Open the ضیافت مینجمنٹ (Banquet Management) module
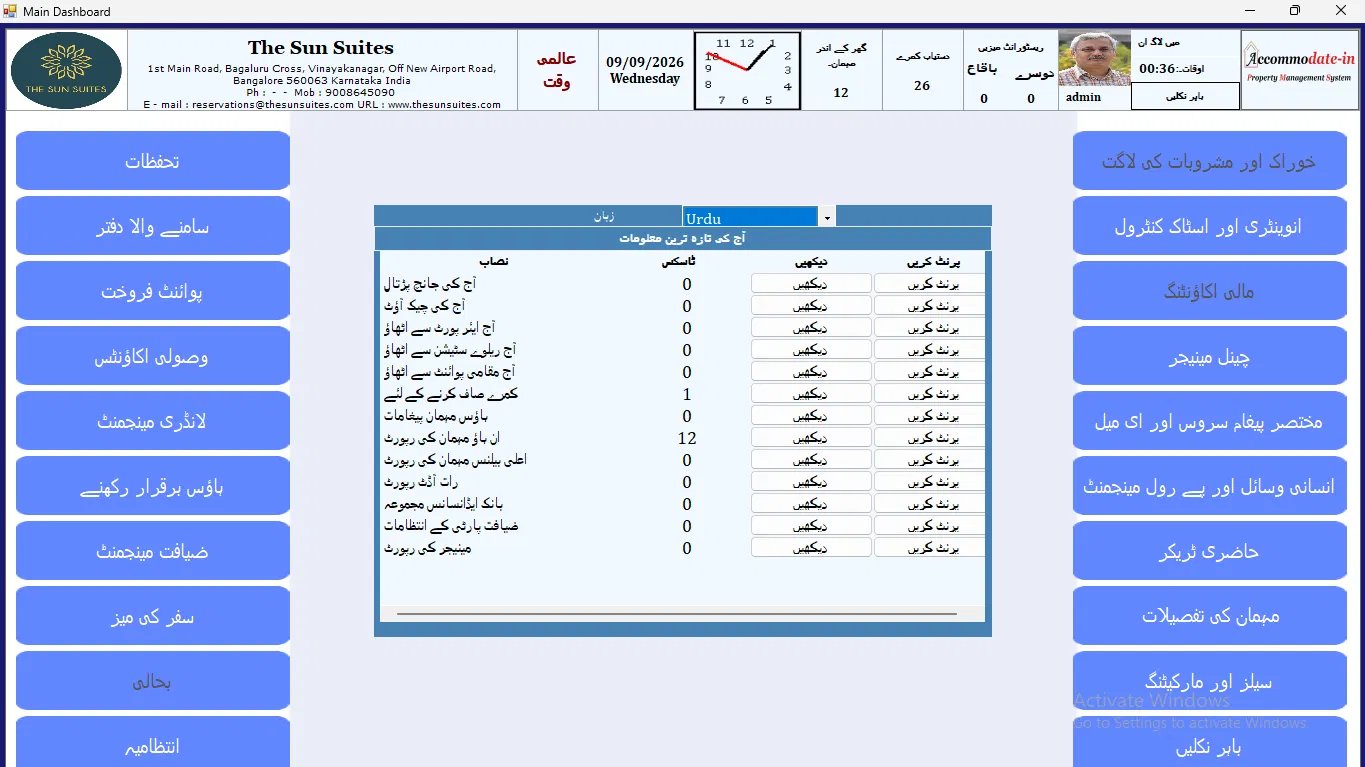Viewport: 1365px width, 767px height. [x=153, y=551]
